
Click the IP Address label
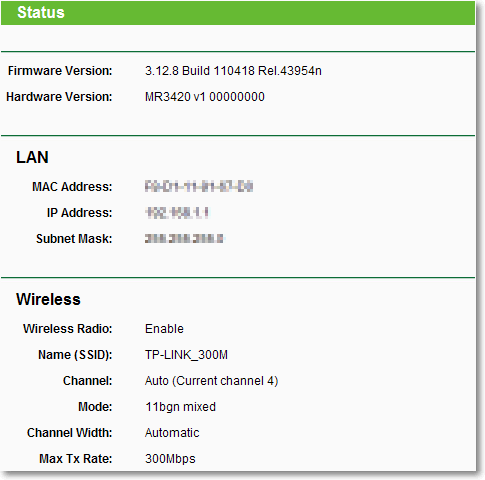pyautogui.click(x=79, y=213)
